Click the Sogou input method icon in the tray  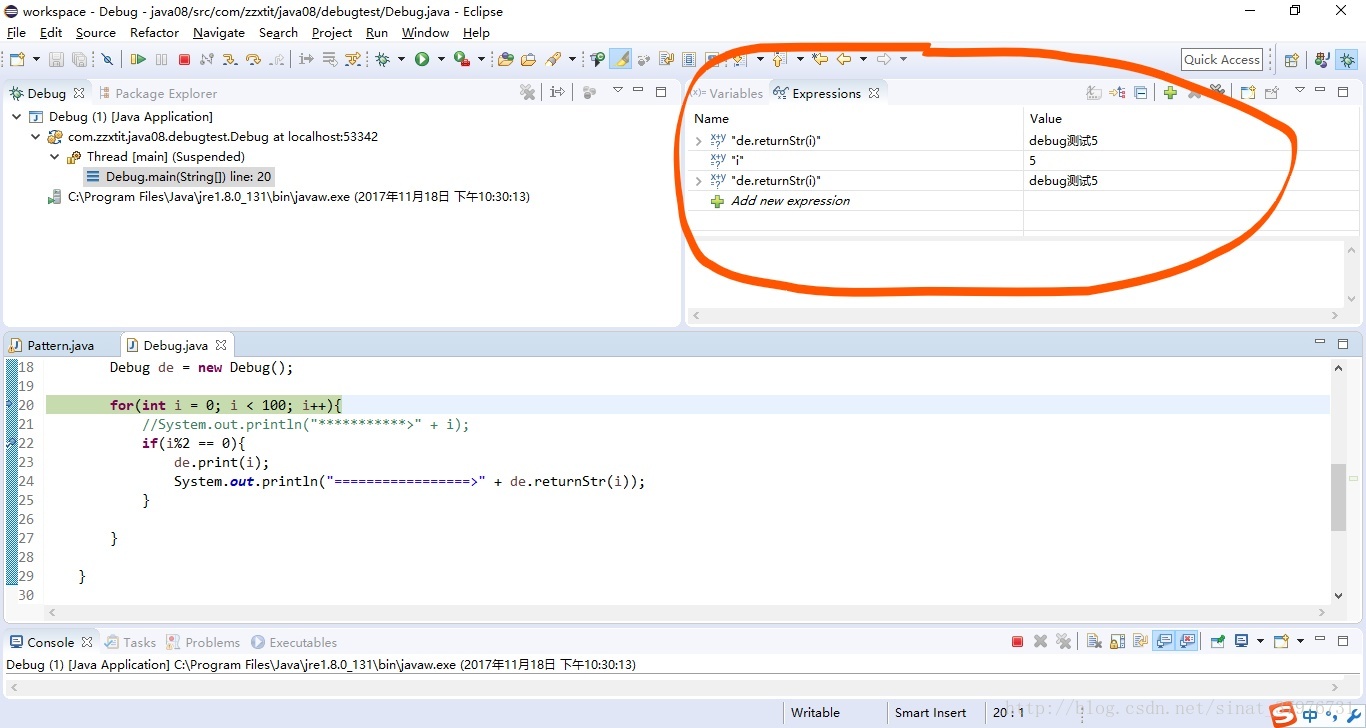coord(1284,714)
